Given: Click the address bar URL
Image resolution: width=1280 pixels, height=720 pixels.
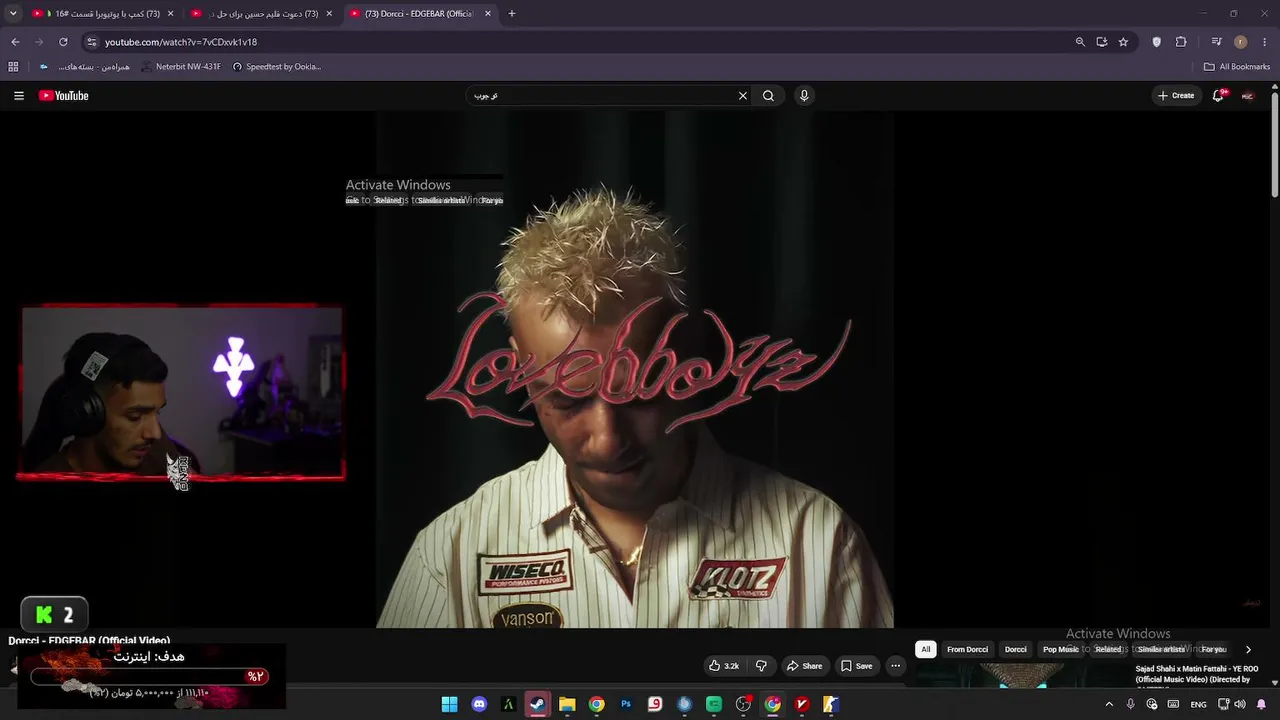Looking at the screenshot, I should point(181,42).
